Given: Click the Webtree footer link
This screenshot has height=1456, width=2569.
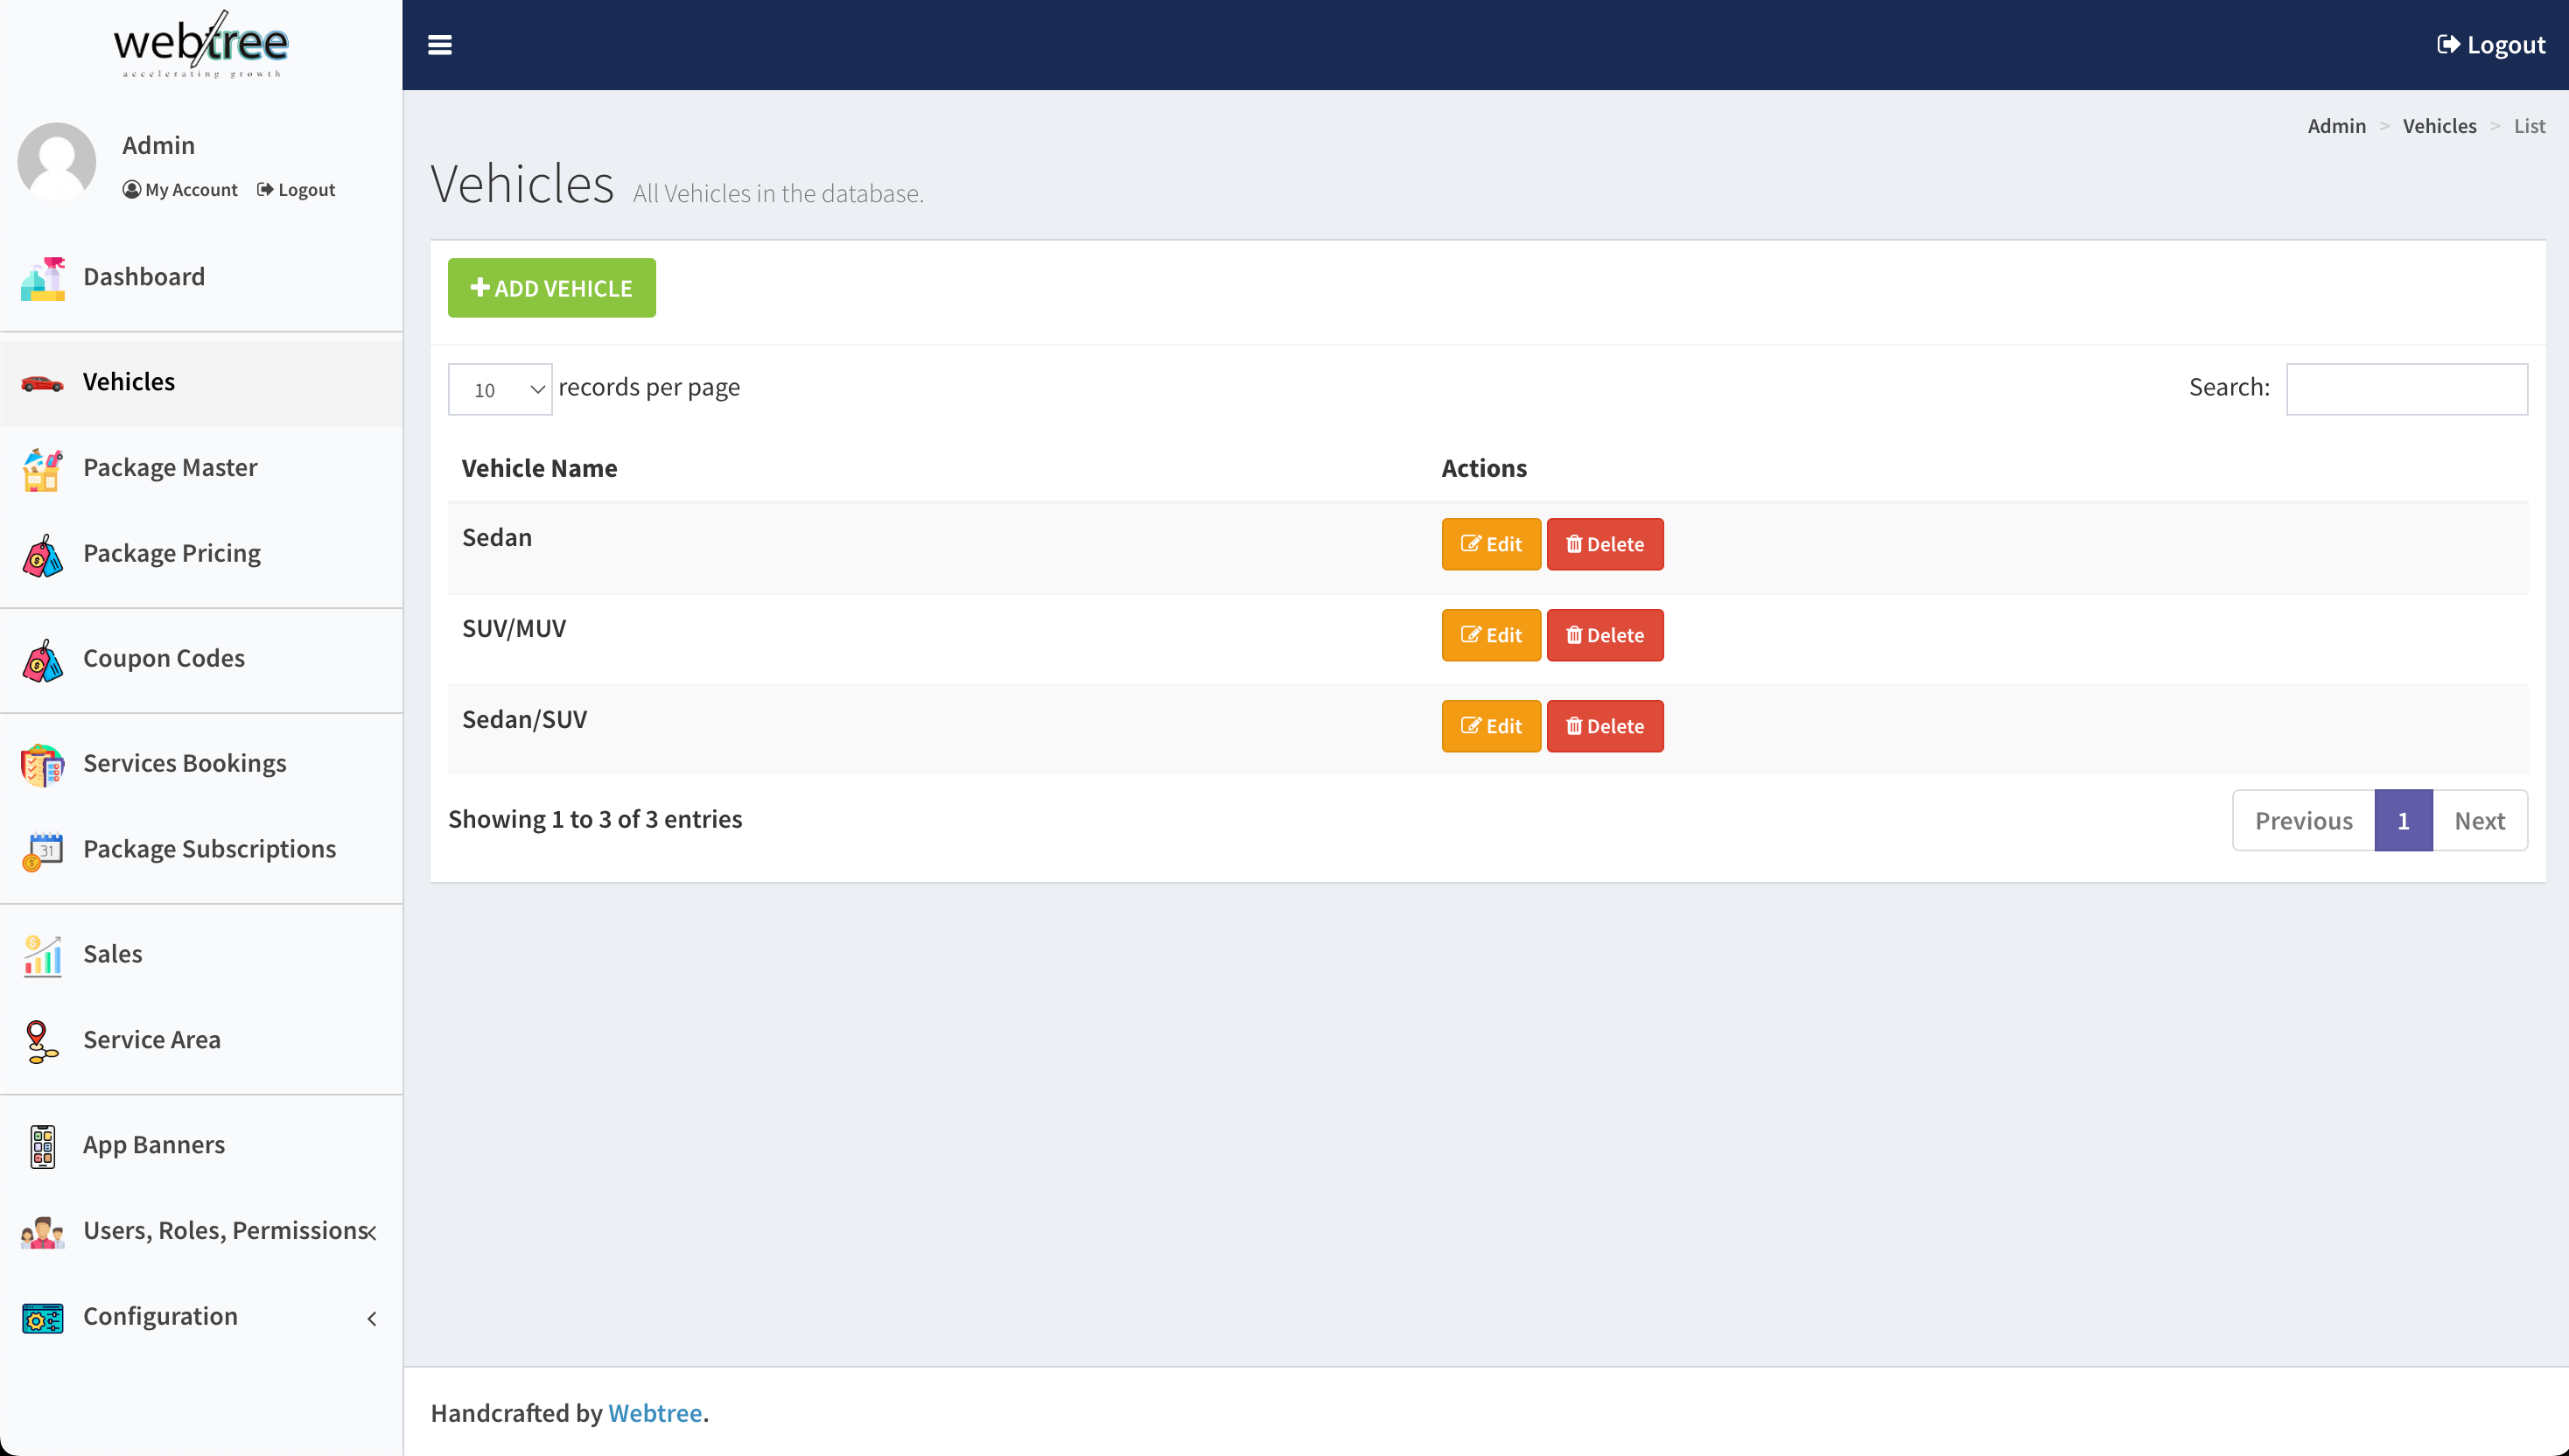Looking at the screenshot, I should pos(655,1413).
